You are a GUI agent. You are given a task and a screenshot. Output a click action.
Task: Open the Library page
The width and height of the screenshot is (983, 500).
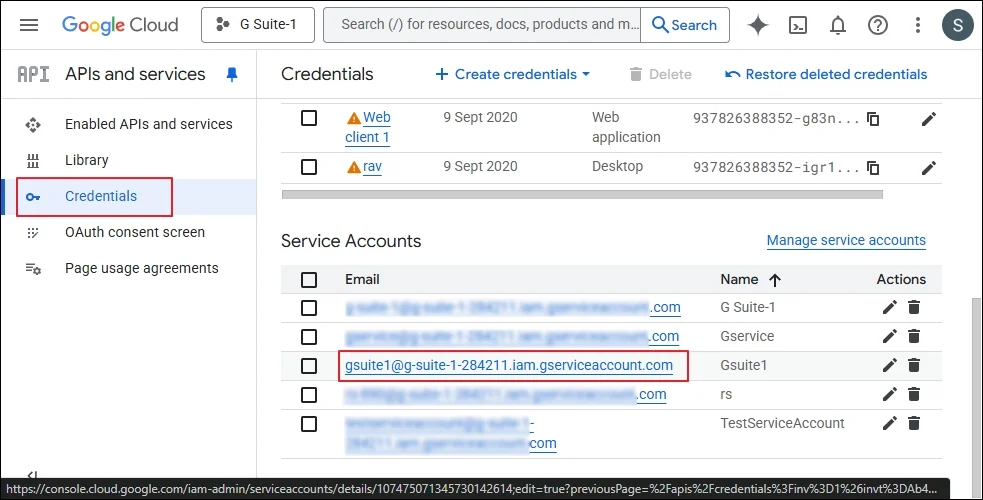point(87,160)
